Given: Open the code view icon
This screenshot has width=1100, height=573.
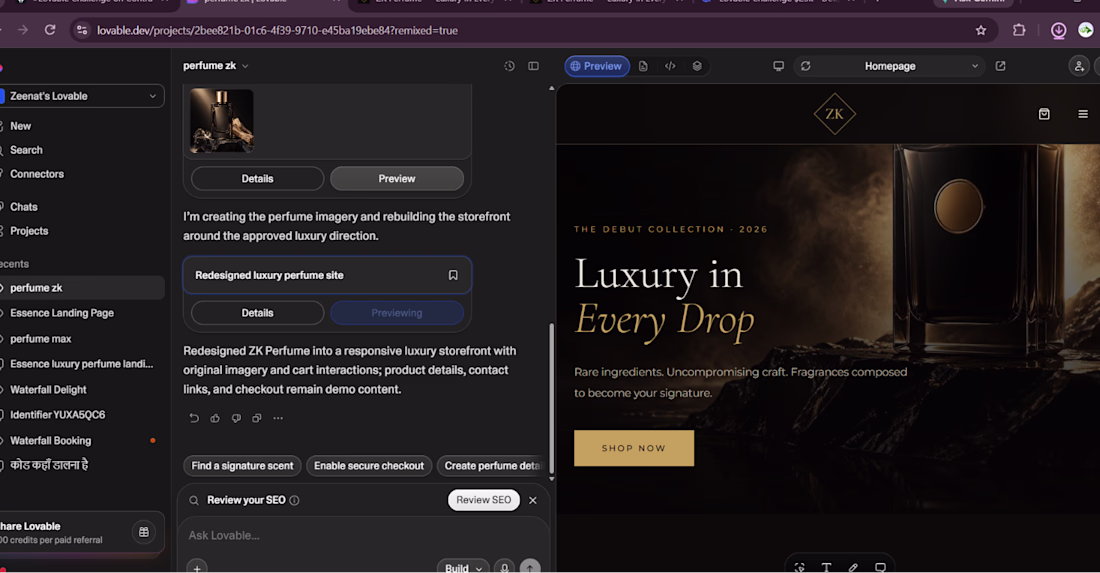Looking at the screenshot, I should [x=670, y=66].
